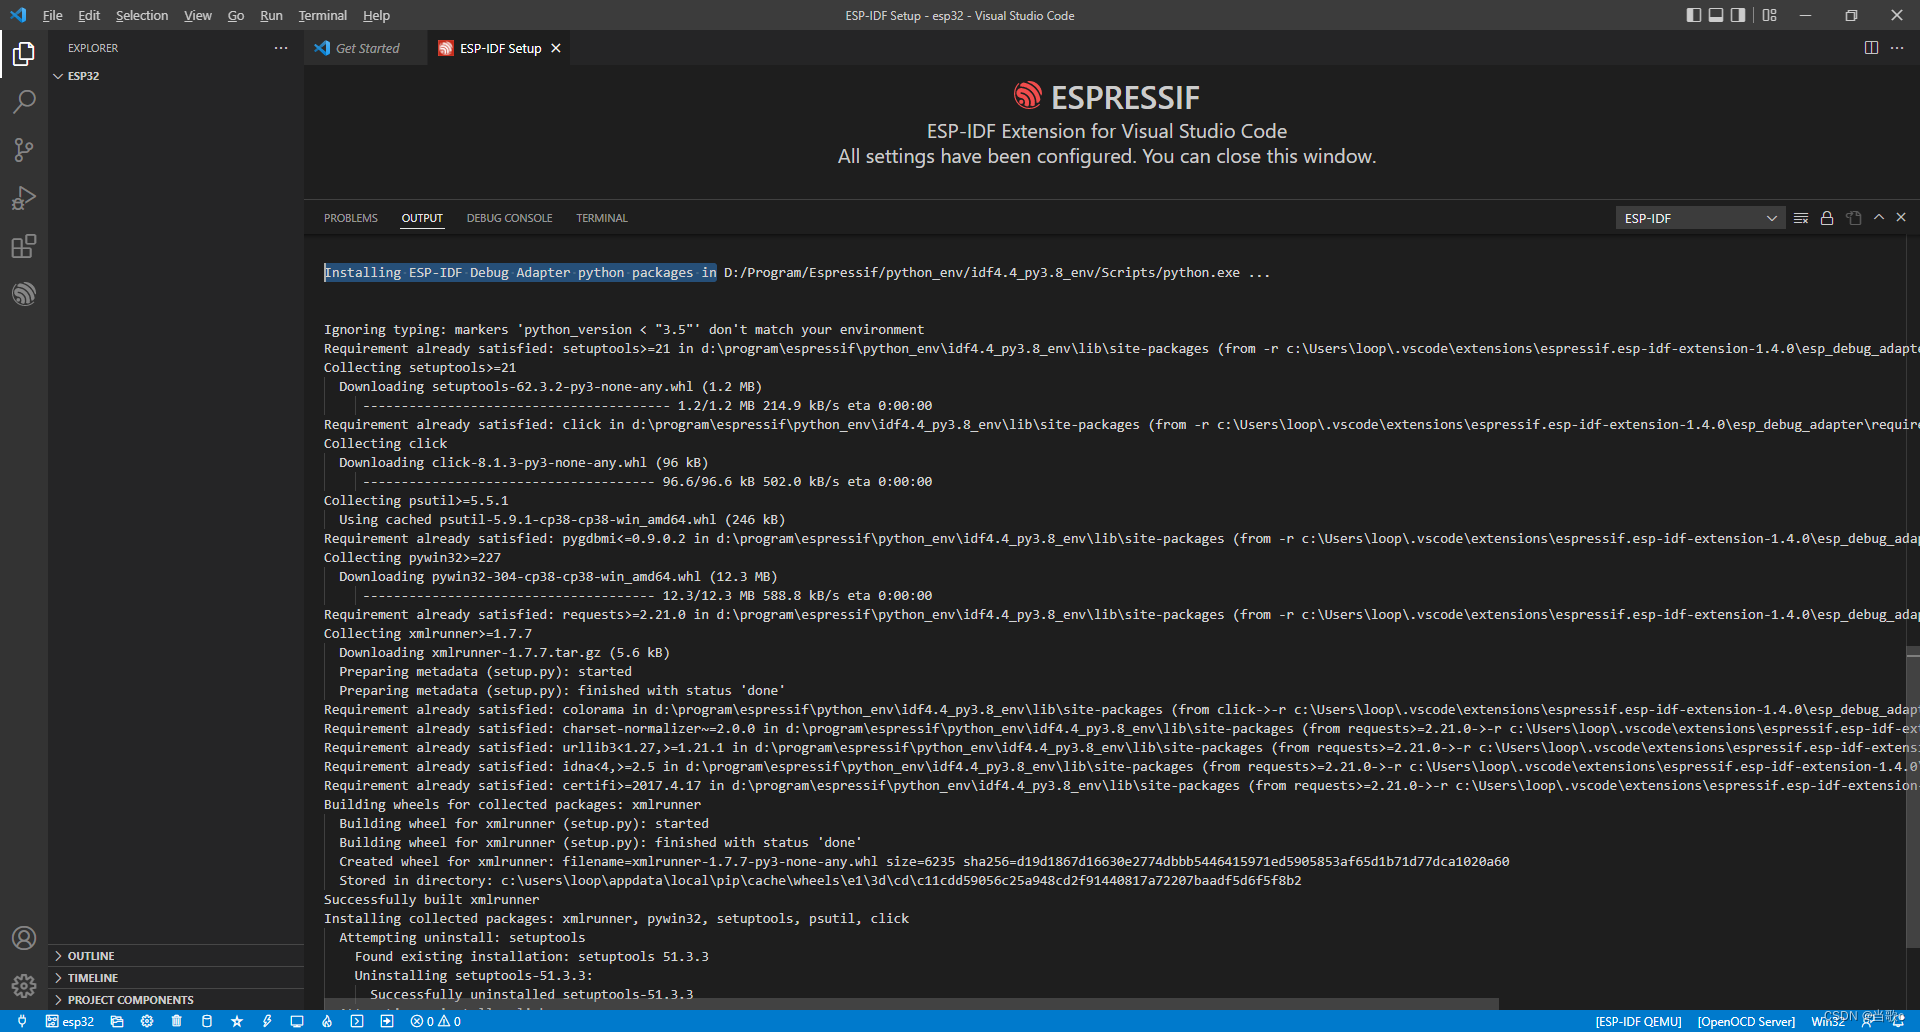Click the errors and warnings count
Viewport: 1920px width, 1032px height.
pyautogui.click(x=435, y=1021)
